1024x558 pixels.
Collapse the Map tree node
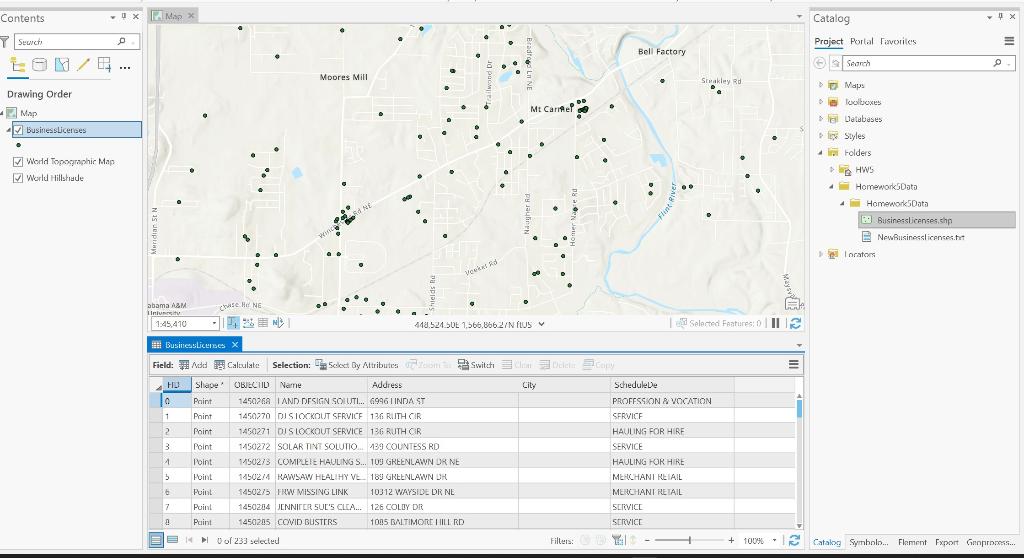click(x=3, y=113)
